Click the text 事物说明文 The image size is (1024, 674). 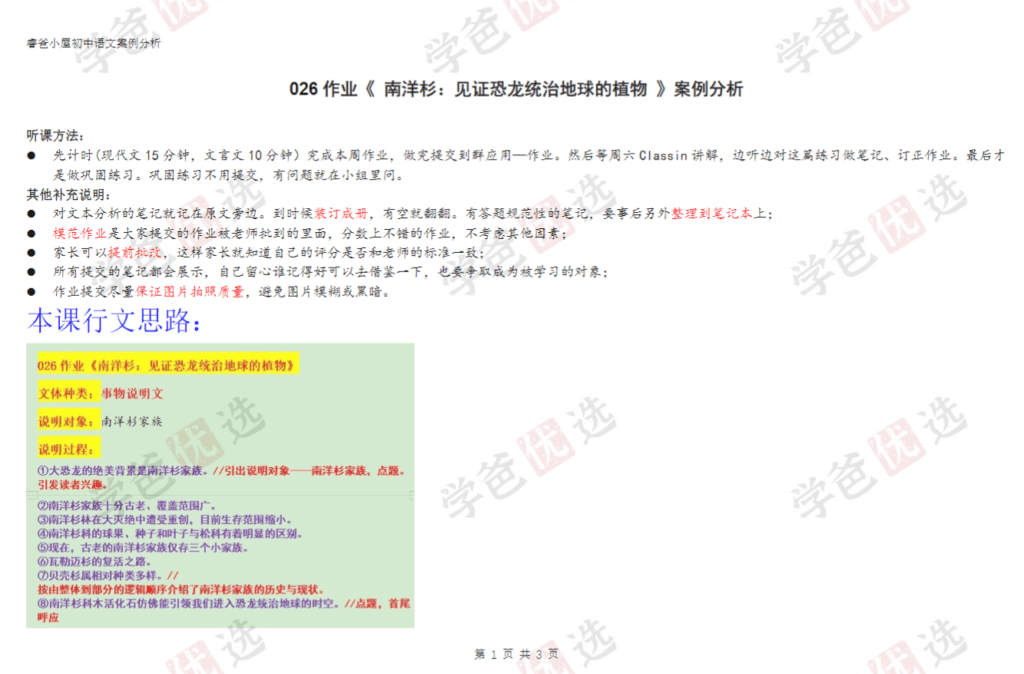(x=133, y=393)
